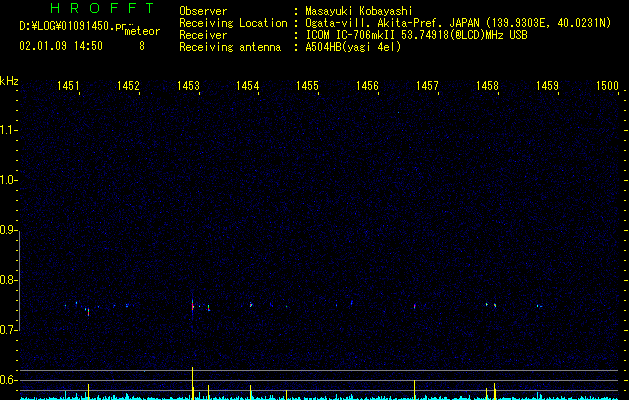Click the date stamp 02.01.09 14:50

[x=61, y=46]
